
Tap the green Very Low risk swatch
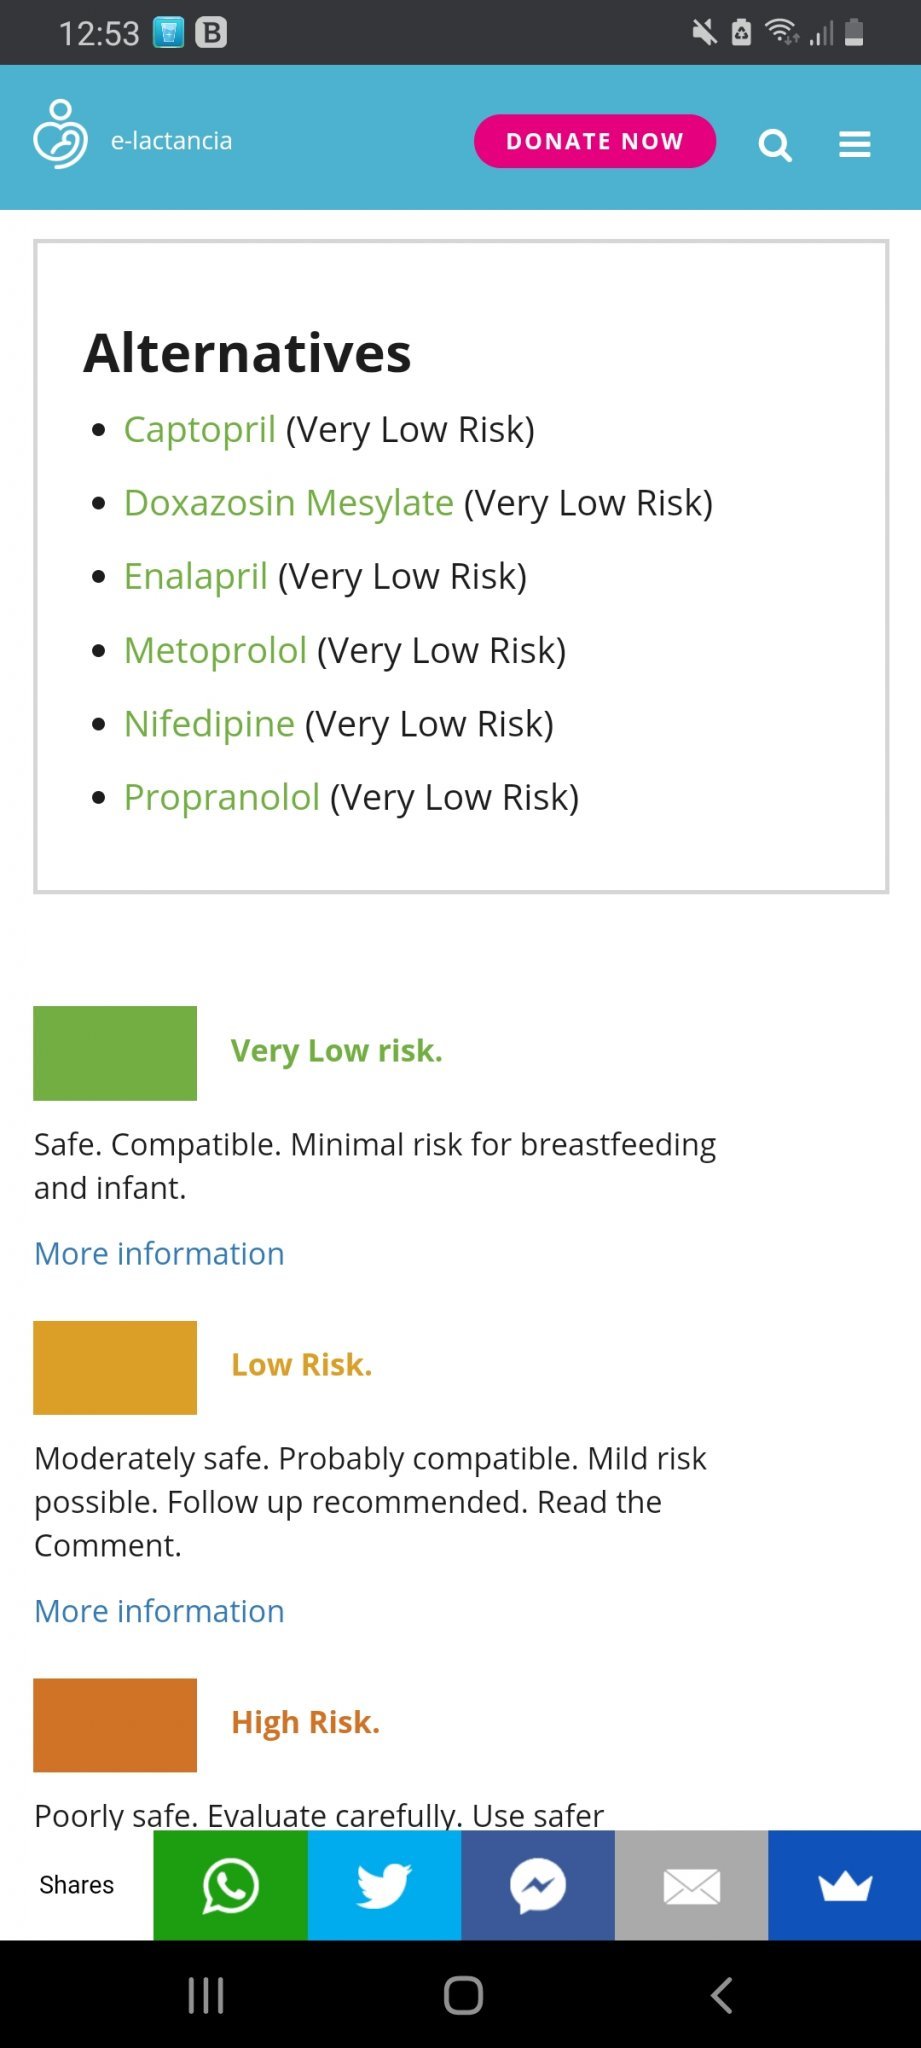pos(115,1053)
